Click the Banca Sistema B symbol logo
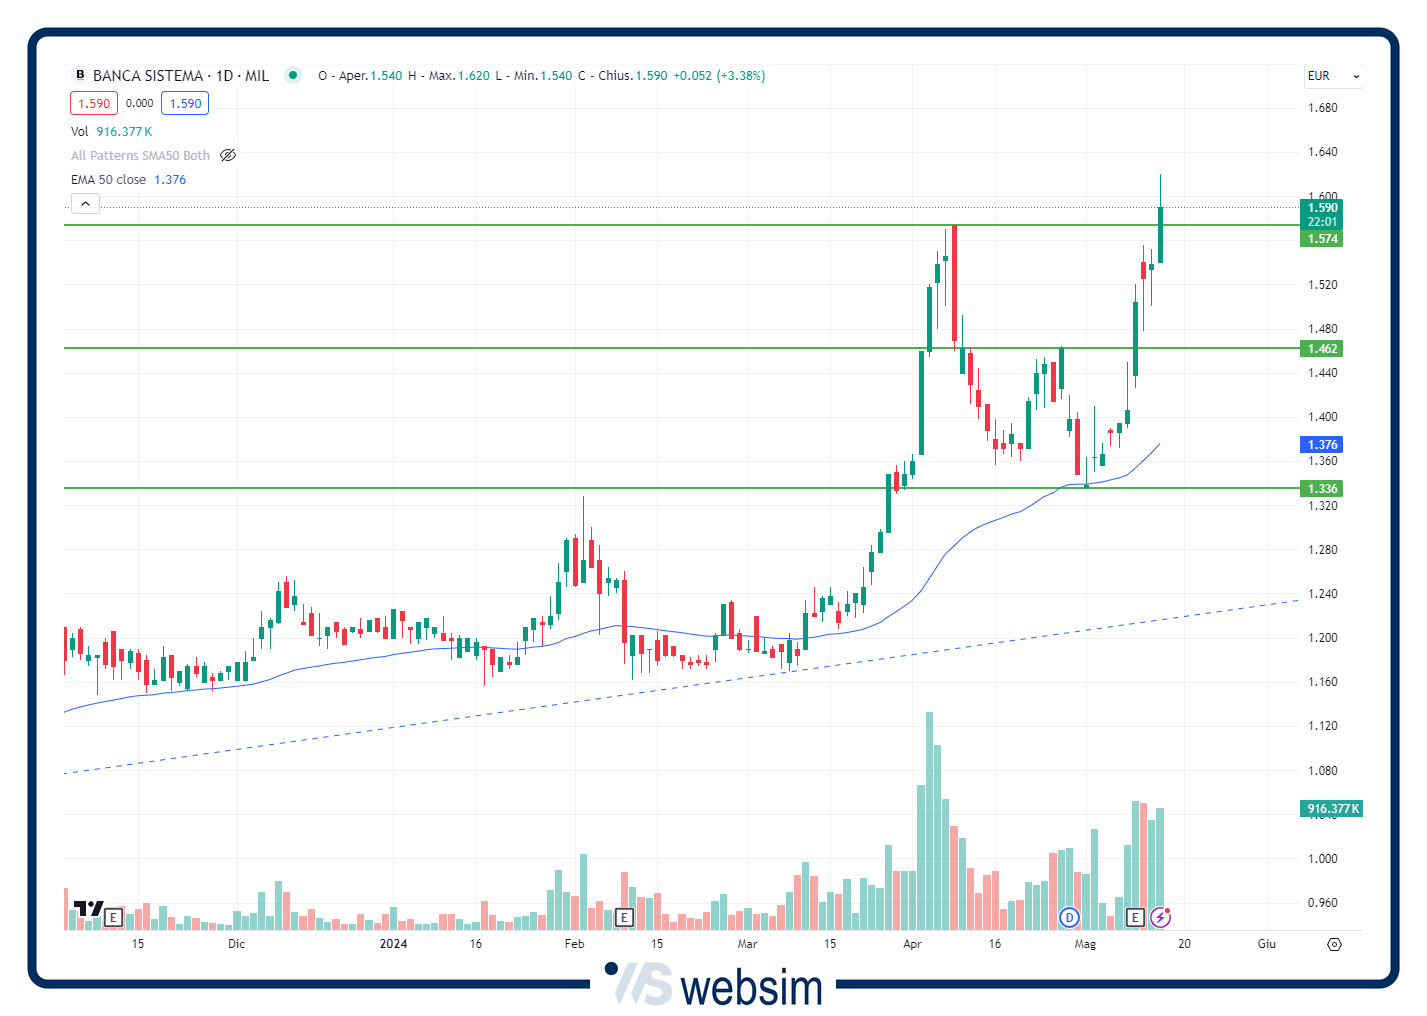The width and height of the screenshot is (1427, 1016). pos(80,75)
